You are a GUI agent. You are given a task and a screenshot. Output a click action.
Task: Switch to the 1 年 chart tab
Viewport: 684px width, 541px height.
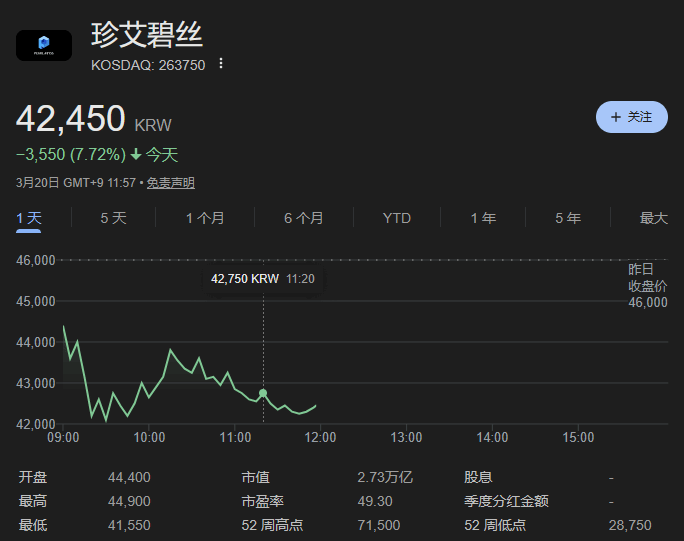[483, 218]
